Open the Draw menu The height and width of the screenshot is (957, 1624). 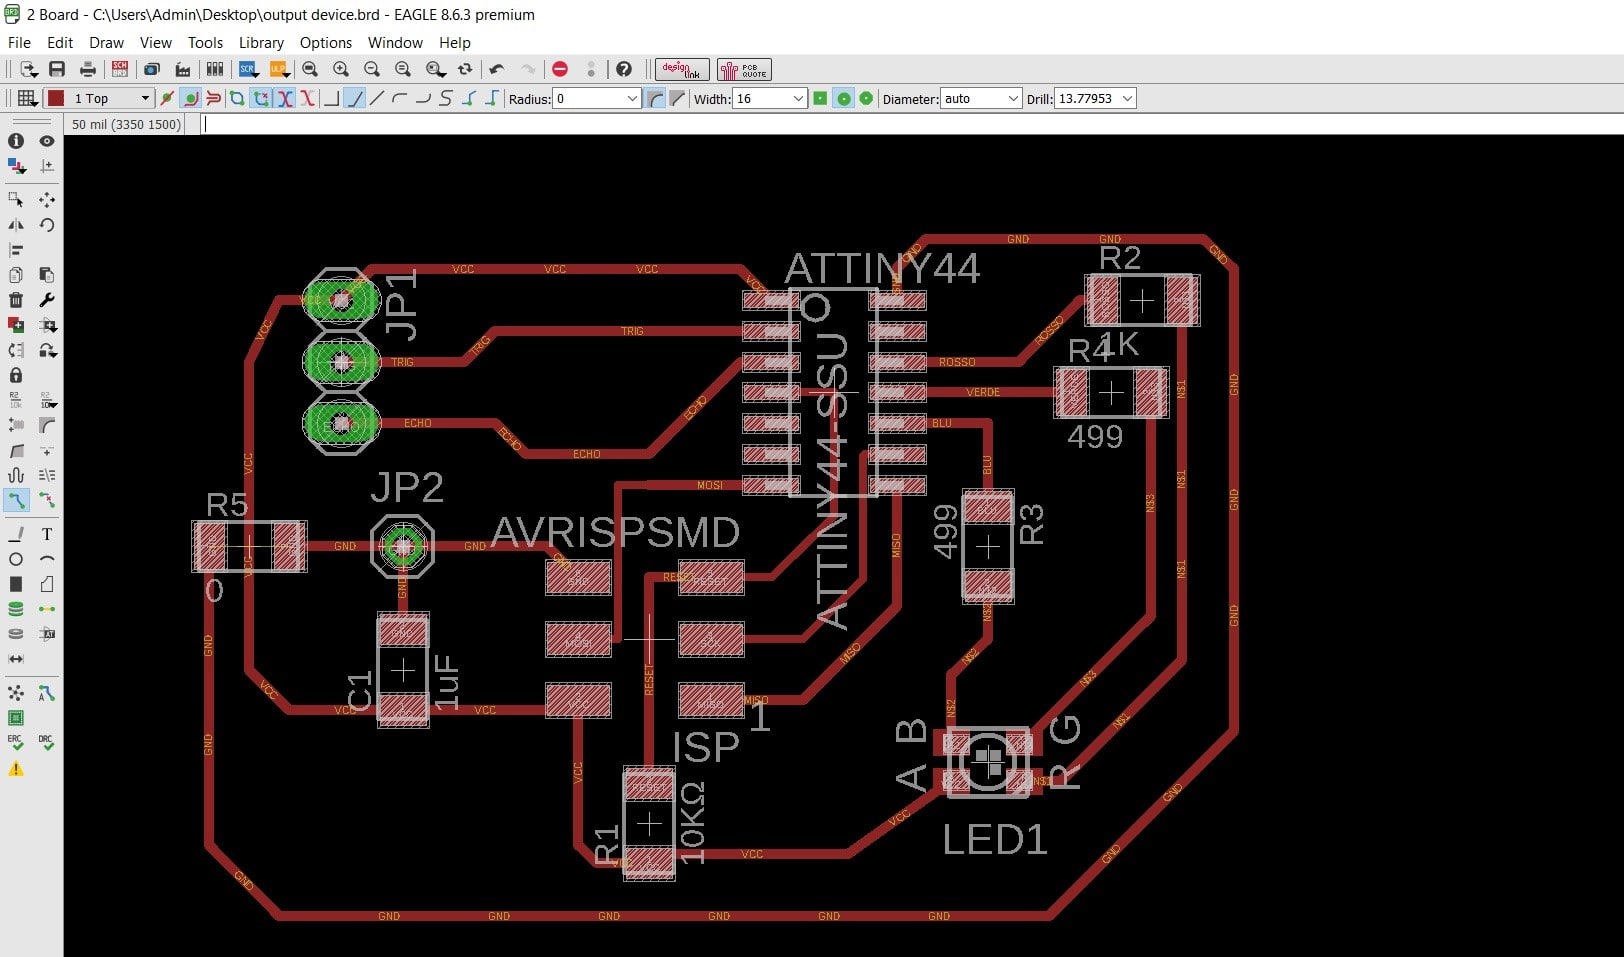(x=106, y=43)
